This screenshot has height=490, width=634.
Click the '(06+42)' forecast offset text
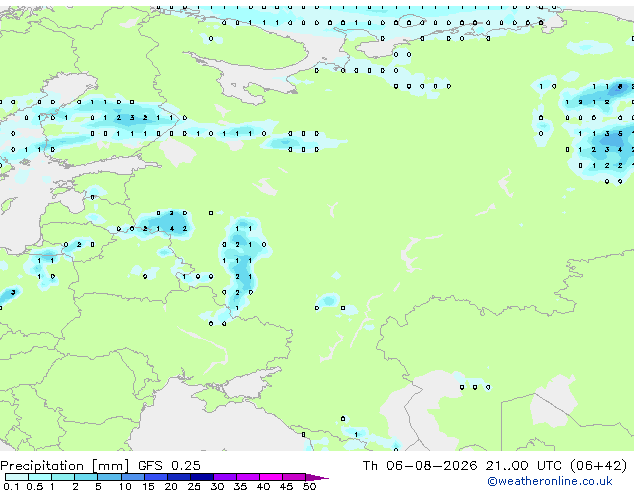(598, 466)
